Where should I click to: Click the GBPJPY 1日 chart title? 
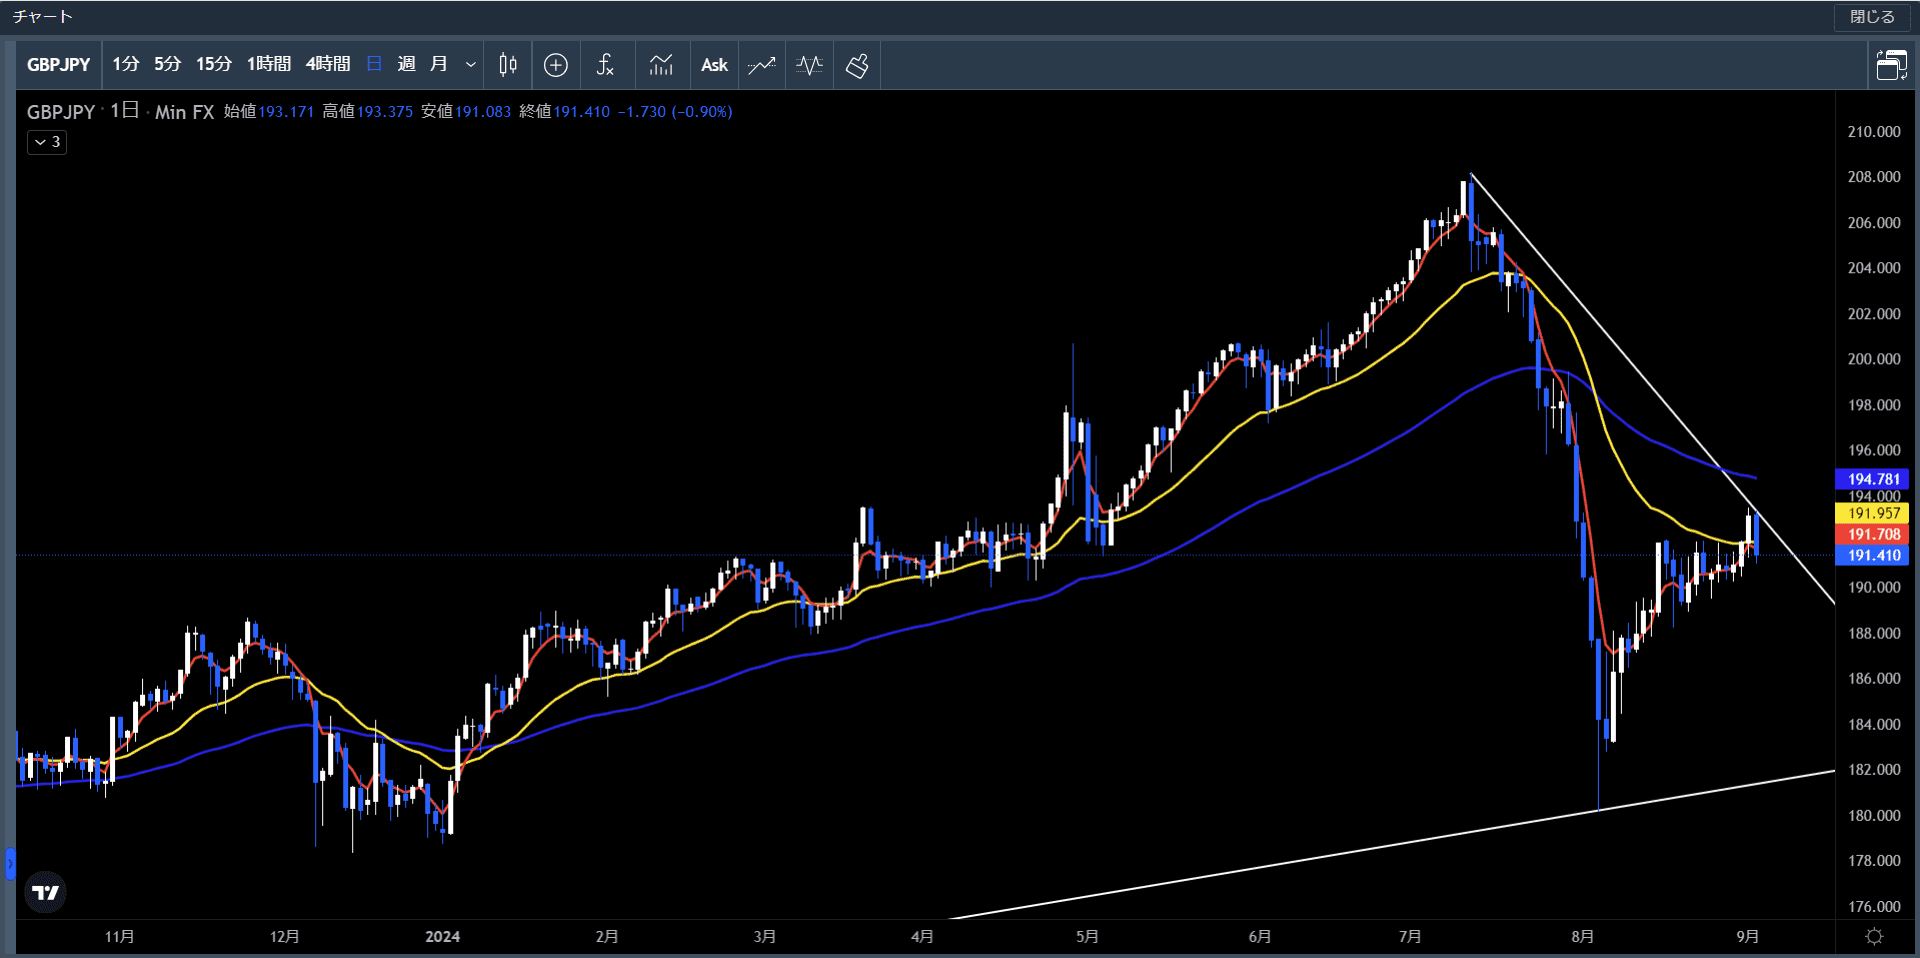[x=83, y=111]
